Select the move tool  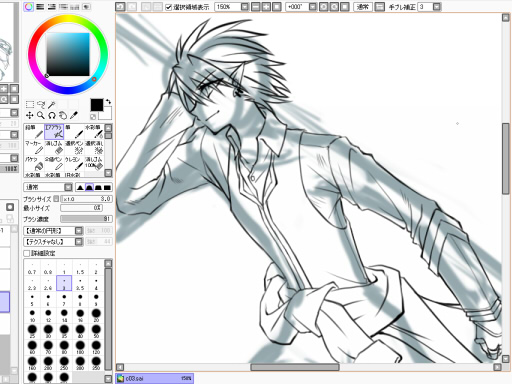30,115
